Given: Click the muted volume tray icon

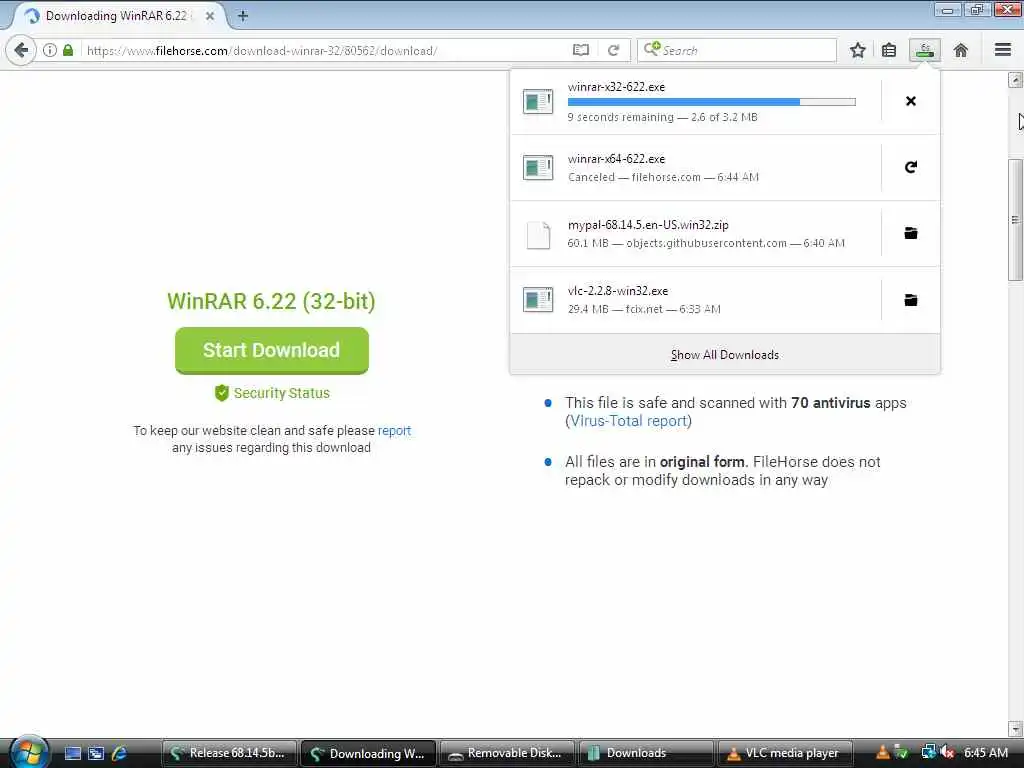Looking at the screenshot, I should [x=946, y=753].
